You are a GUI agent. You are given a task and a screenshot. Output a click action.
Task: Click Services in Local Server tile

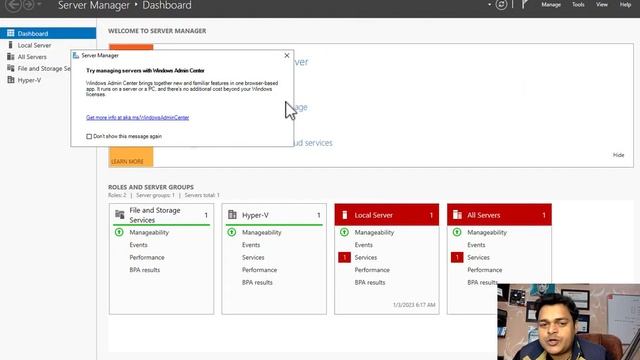[366, 258]
